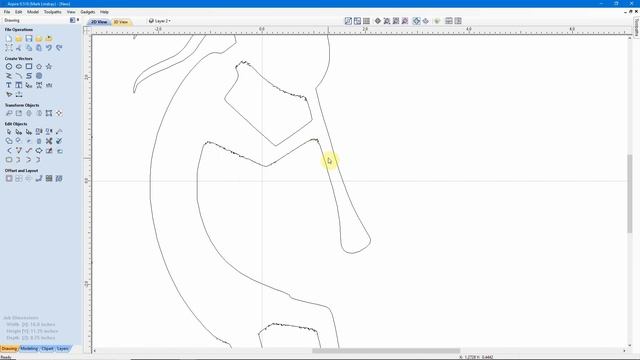The height and width of the screenshot is (360, 640).
Task: Select the text-within-box tool
Action: 19,85
